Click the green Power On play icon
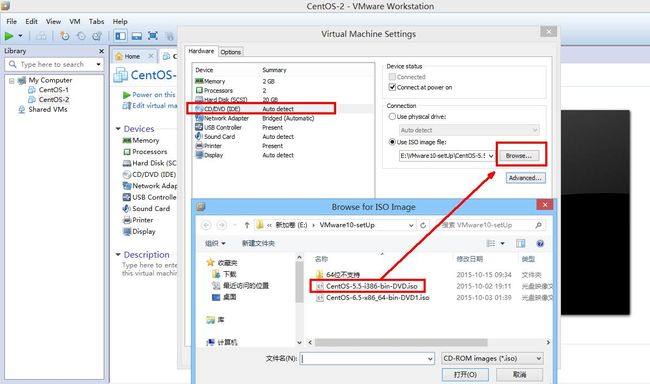650x384 pixels. click(9, 36)
